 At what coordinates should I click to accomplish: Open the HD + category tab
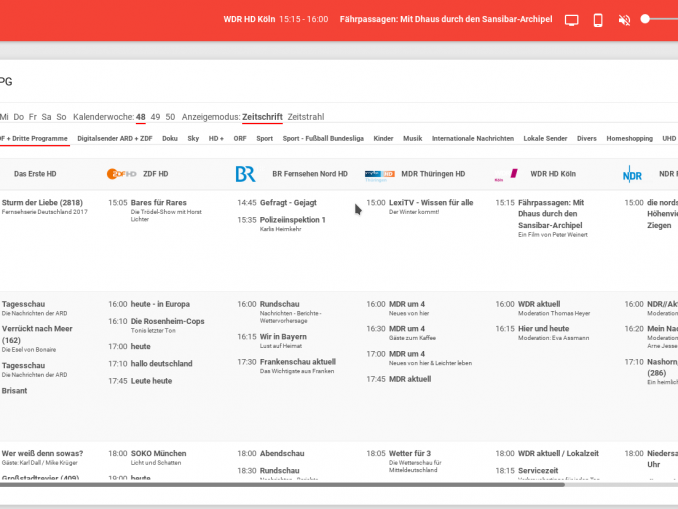point(216,138)
